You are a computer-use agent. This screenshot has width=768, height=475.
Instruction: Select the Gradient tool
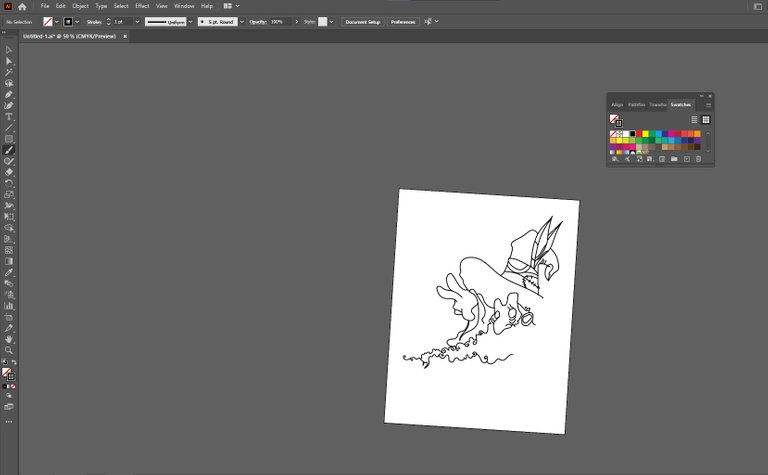click(9, 261)
